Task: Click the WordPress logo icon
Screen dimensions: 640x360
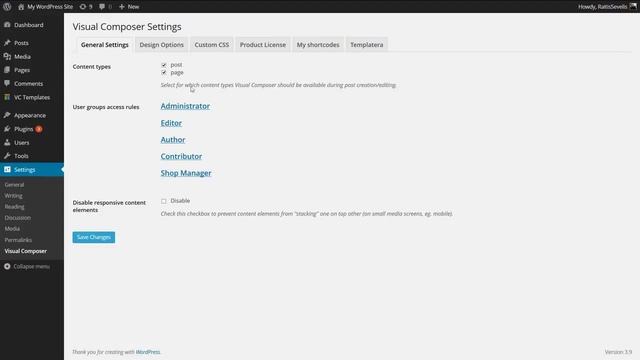Action: coord(7,7)
